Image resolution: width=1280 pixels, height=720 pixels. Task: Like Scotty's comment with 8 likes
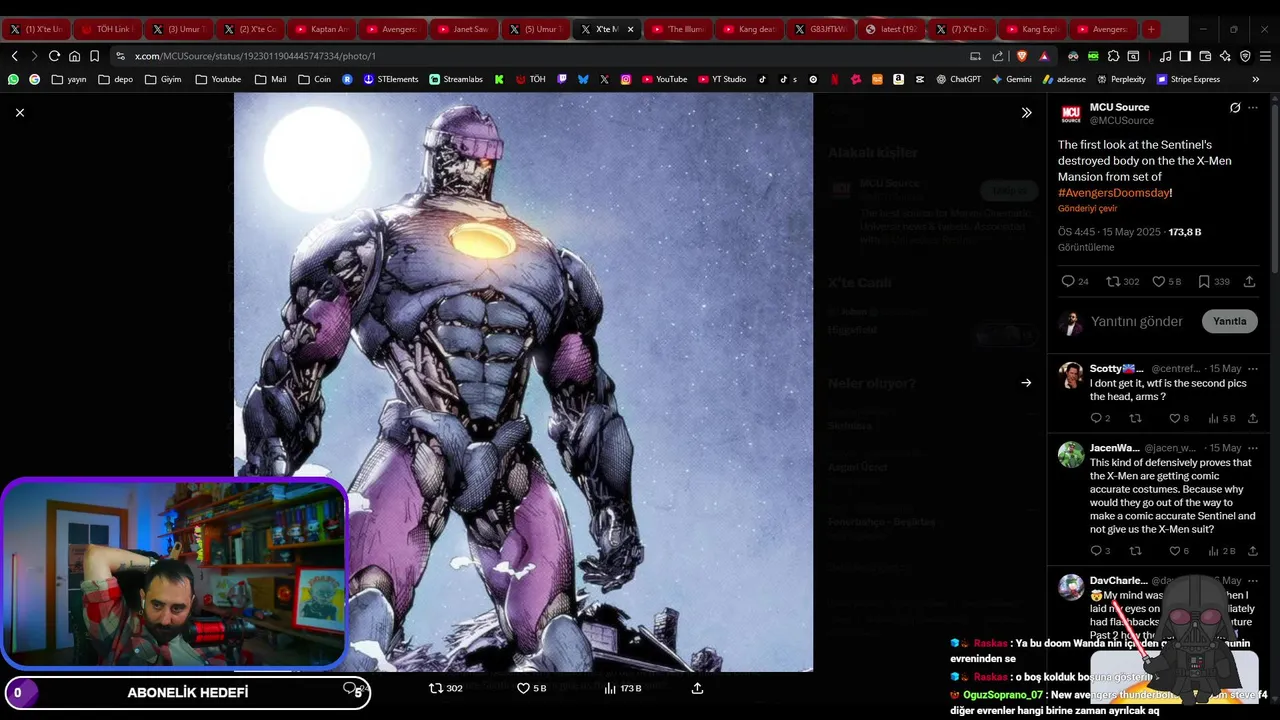click(1179, 418)
